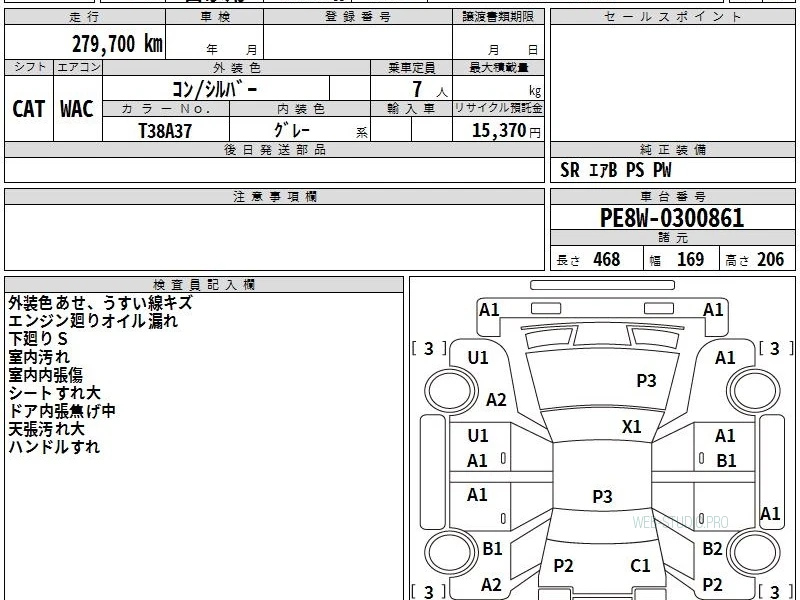Click the 注意事項欄 header
This screenshot has height=600, width=800.
click(274, 196)
